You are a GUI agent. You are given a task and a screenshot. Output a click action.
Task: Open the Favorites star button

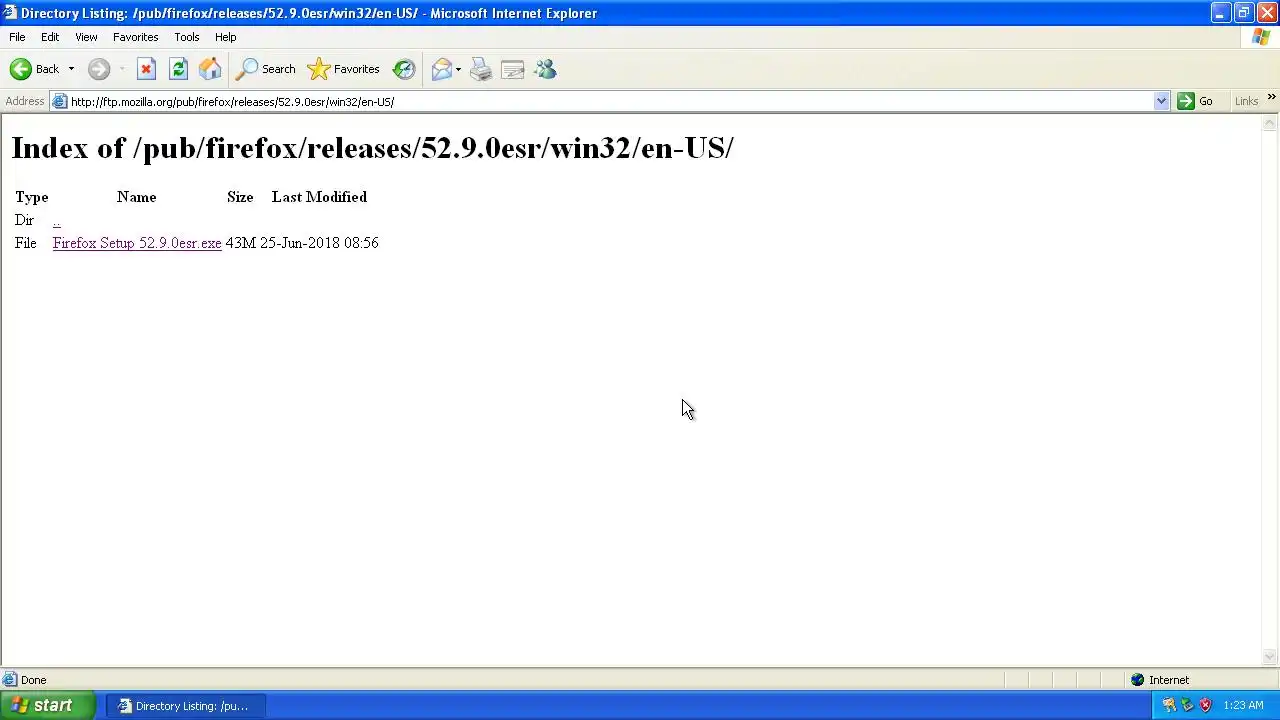pyautogui.click(x=344, y=69)
